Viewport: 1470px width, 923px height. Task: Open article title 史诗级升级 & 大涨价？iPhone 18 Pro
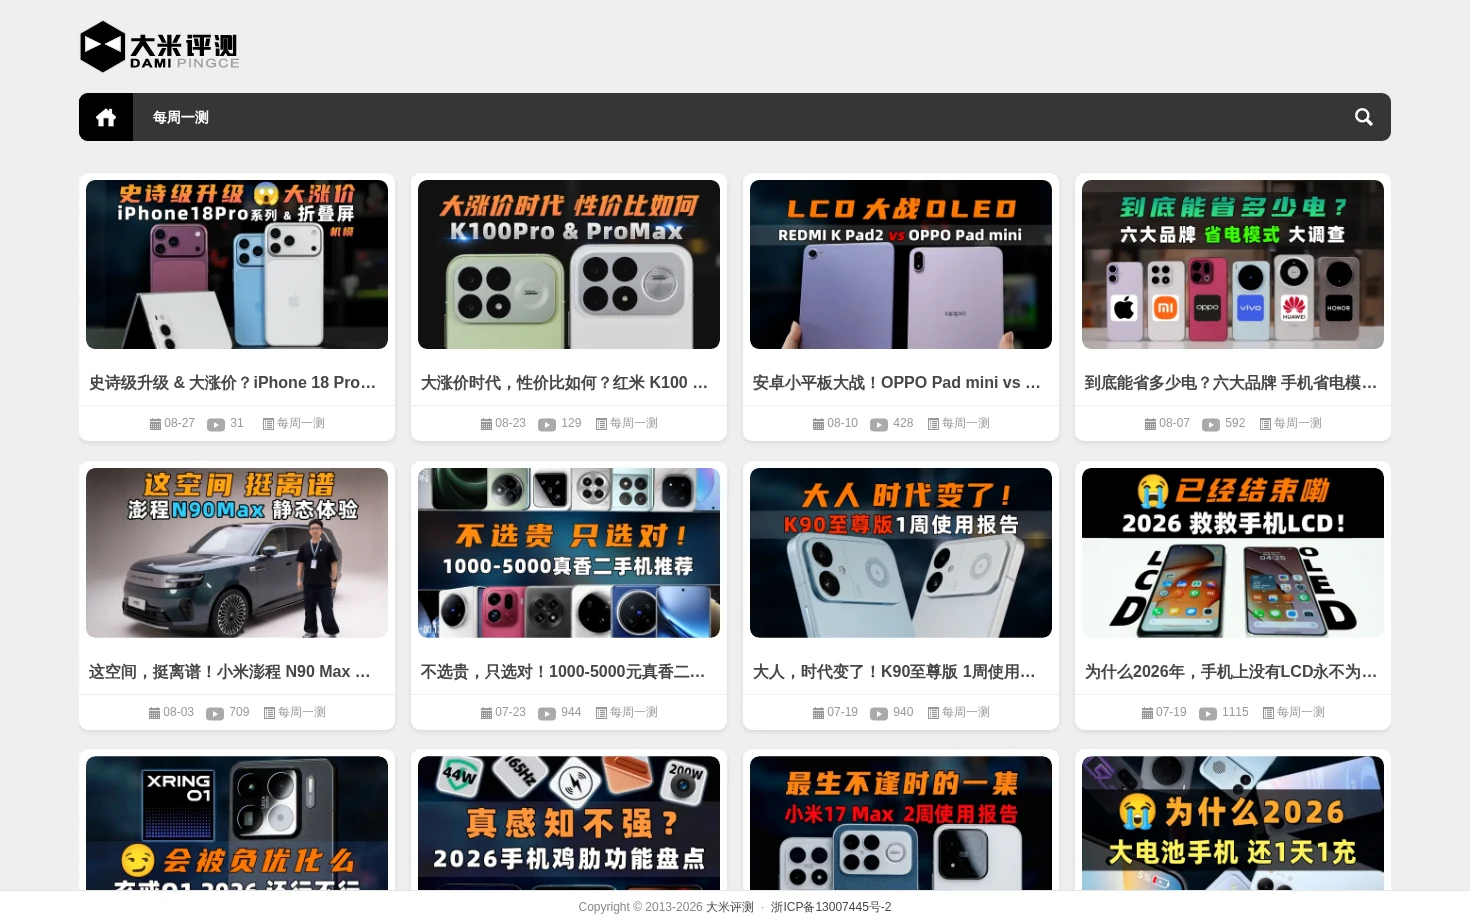(x=233, y=383)
